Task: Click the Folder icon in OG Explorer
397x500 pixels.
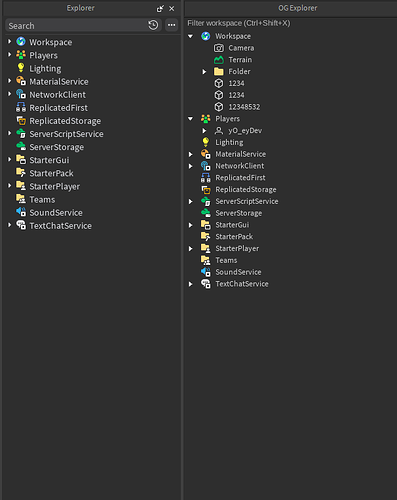Action: 219,71
